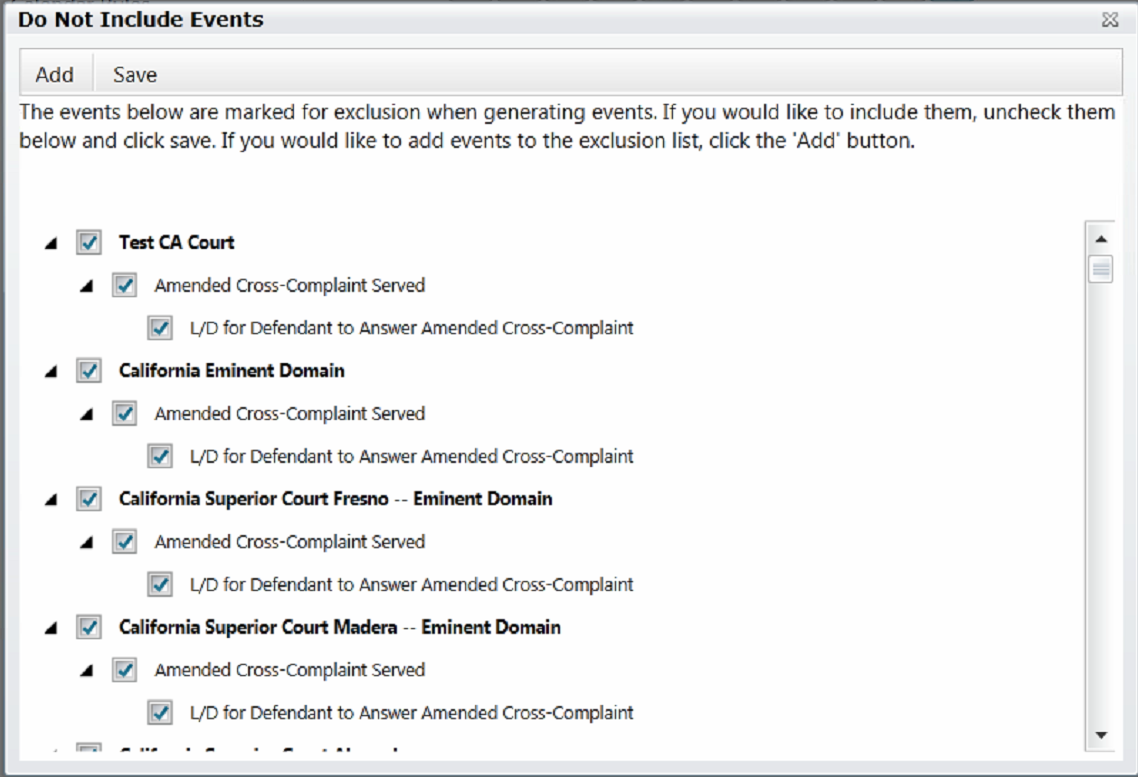Uncheck Amended Cross-Complaint Served under Test CA Court

tap(124, 285)
